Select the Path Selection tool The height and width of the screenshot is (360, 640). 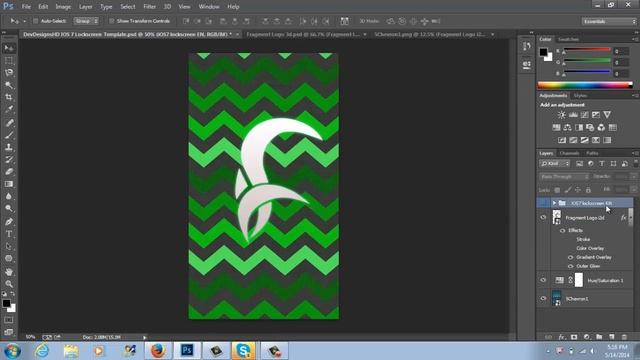pos(9,247)
